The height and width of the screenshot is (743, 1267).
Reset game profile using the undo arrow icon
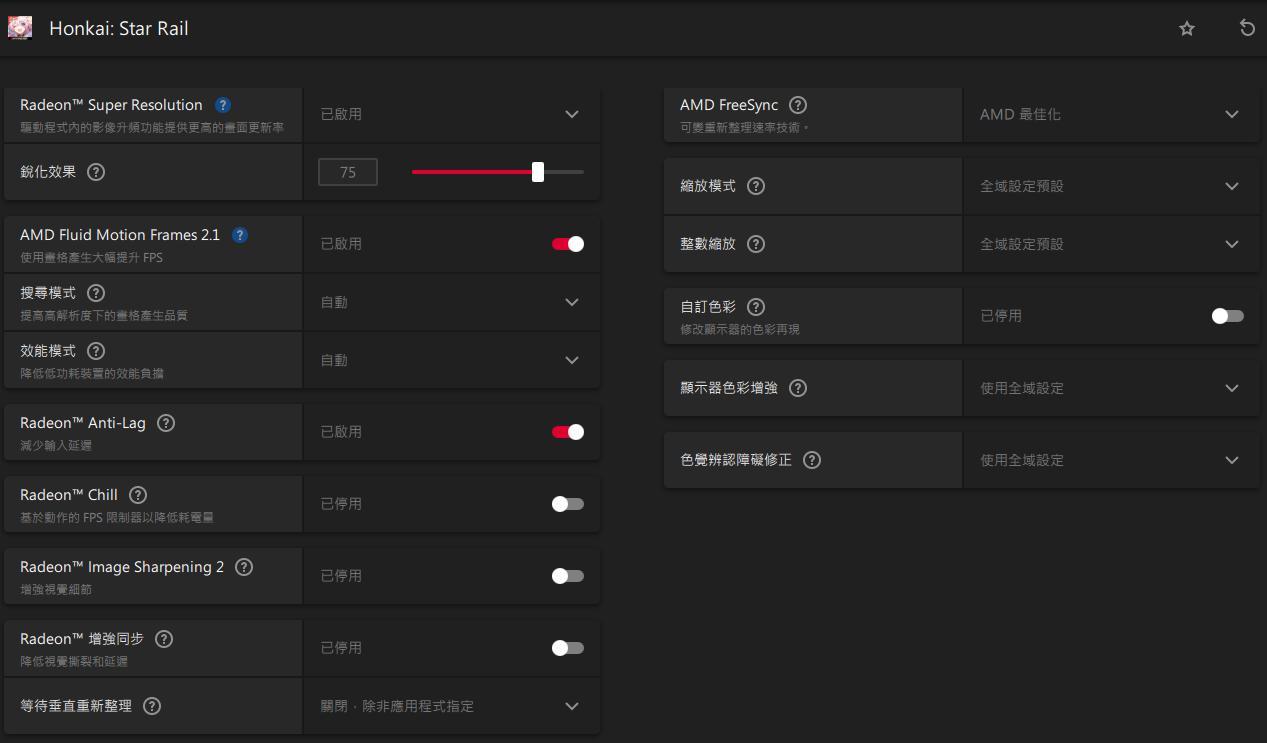point(1247,28)
